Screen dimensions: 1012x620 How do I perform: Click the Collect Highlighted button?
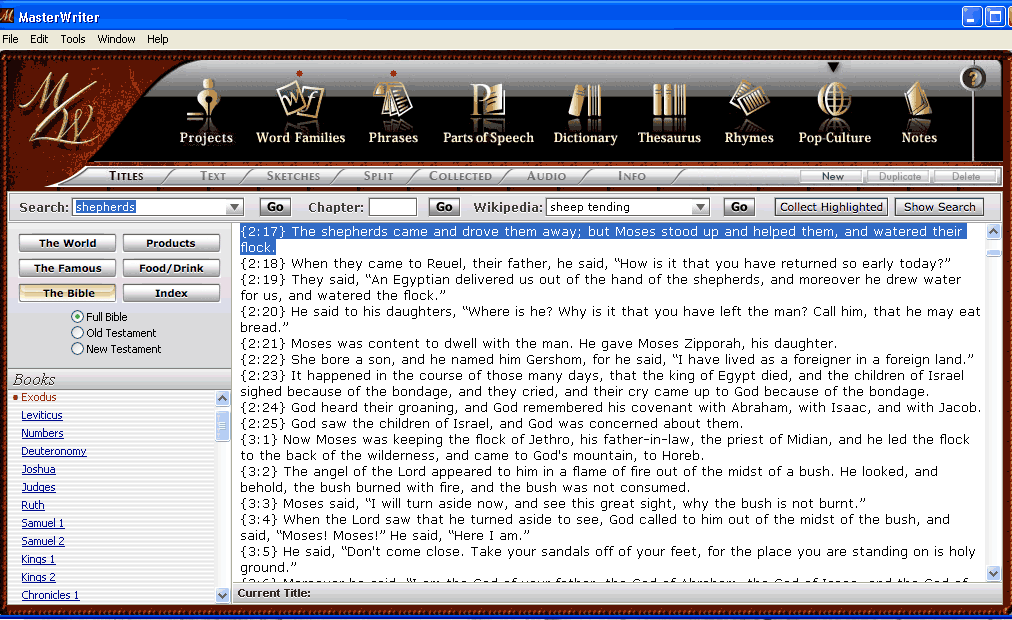point(831,207)
